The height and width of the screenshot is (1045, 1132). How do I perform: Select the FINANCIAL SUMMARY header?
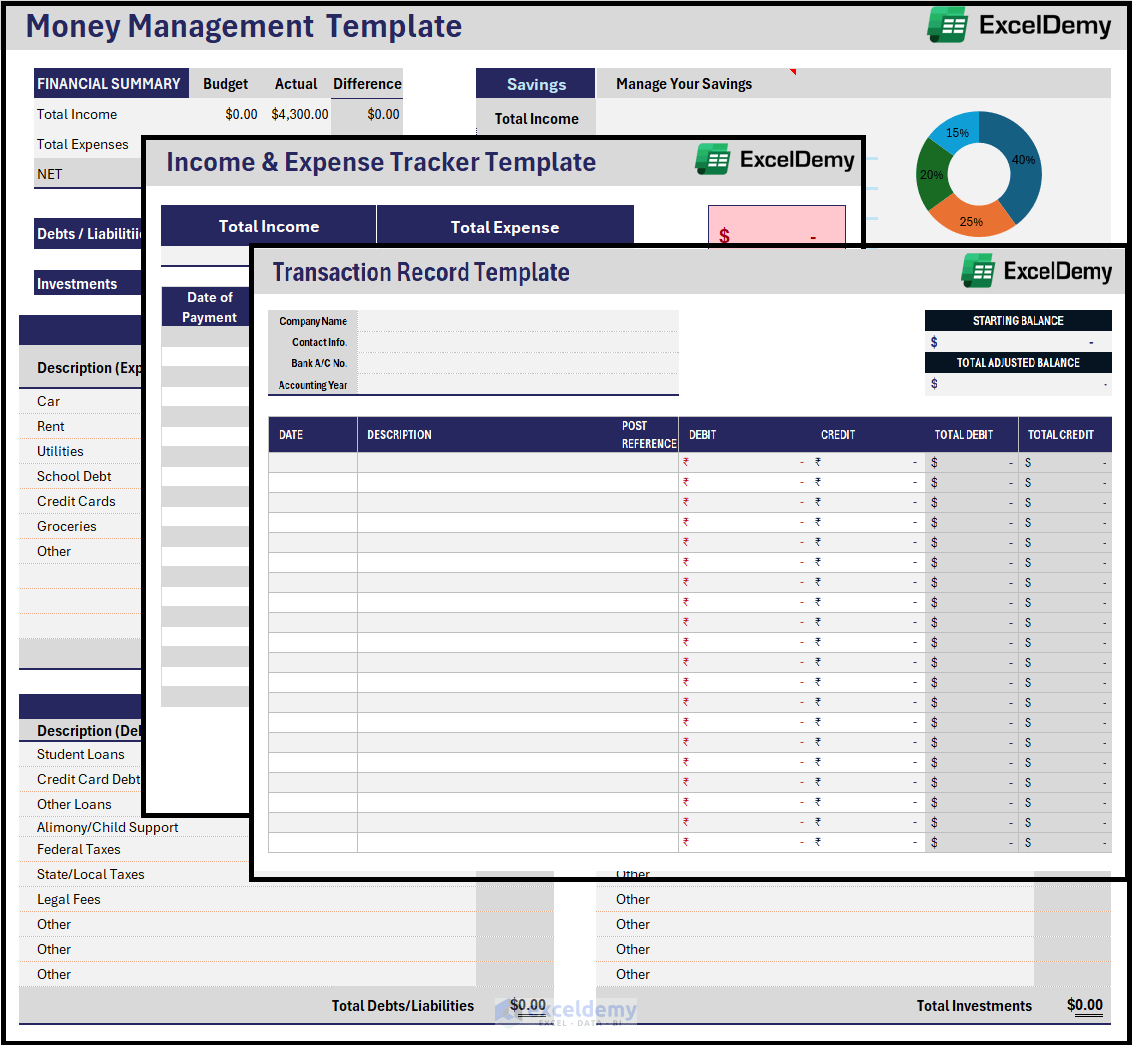(110, 83)
